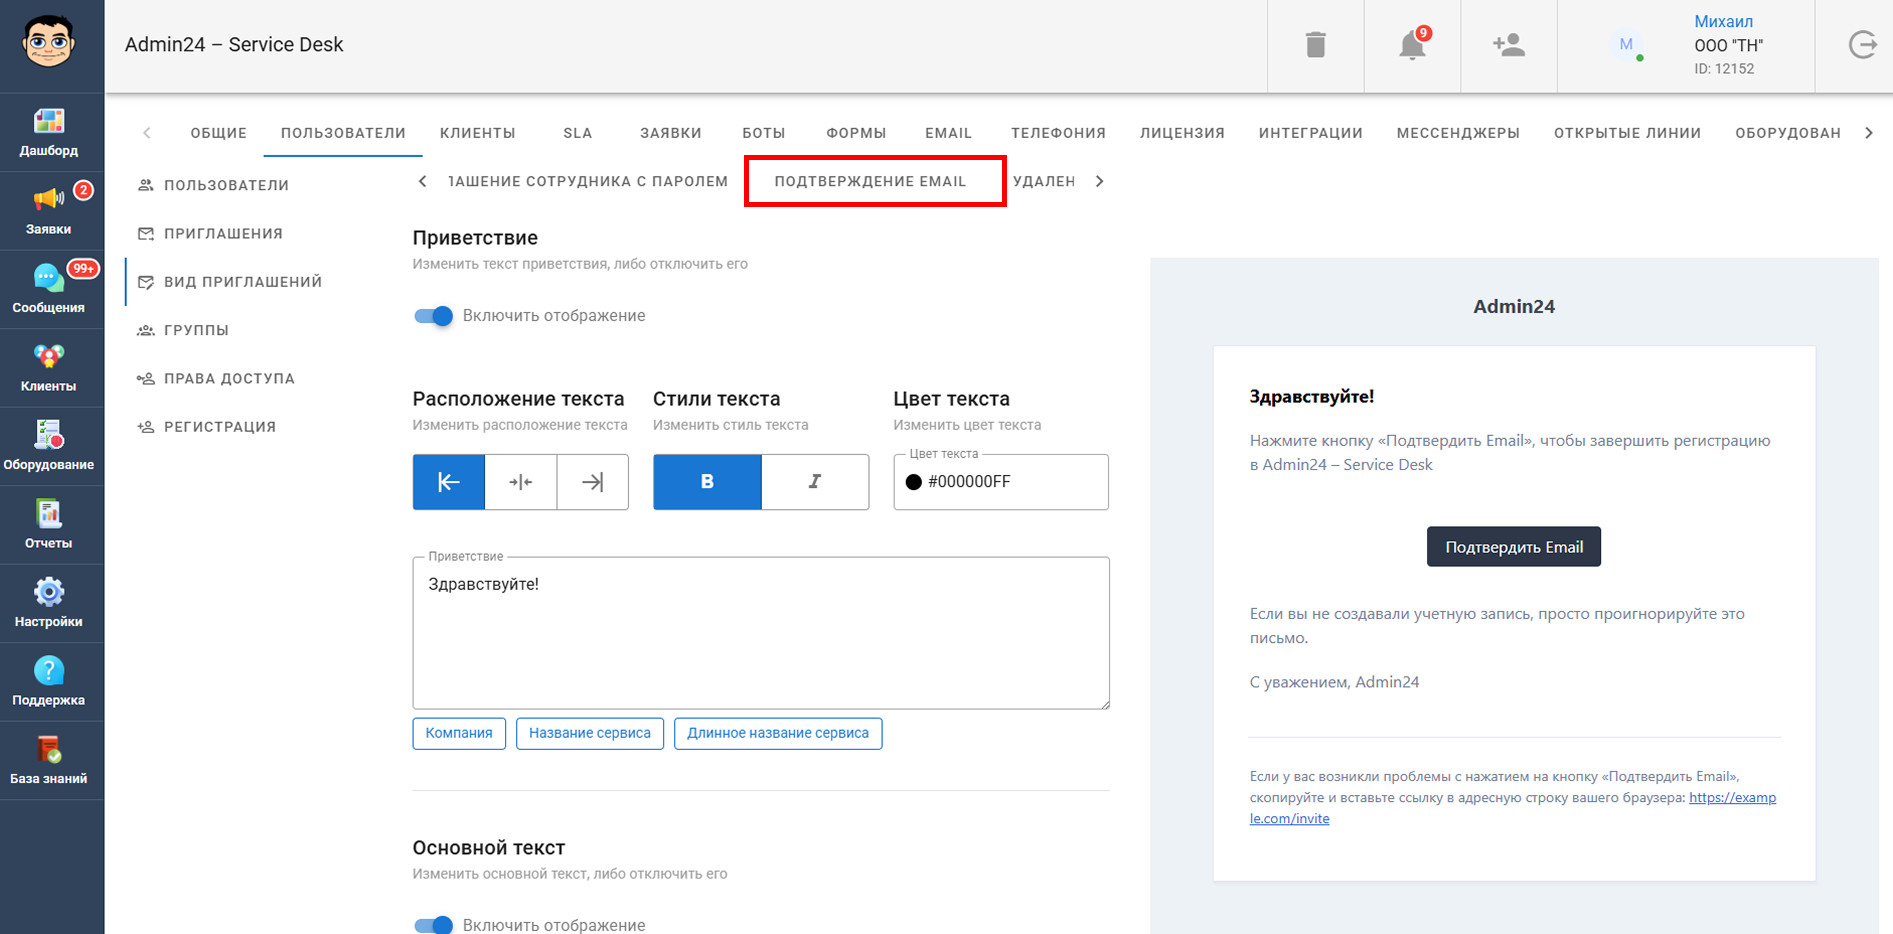Click the logout icon at top right
The image size is (1893, 934).
tap(1862, 45)
